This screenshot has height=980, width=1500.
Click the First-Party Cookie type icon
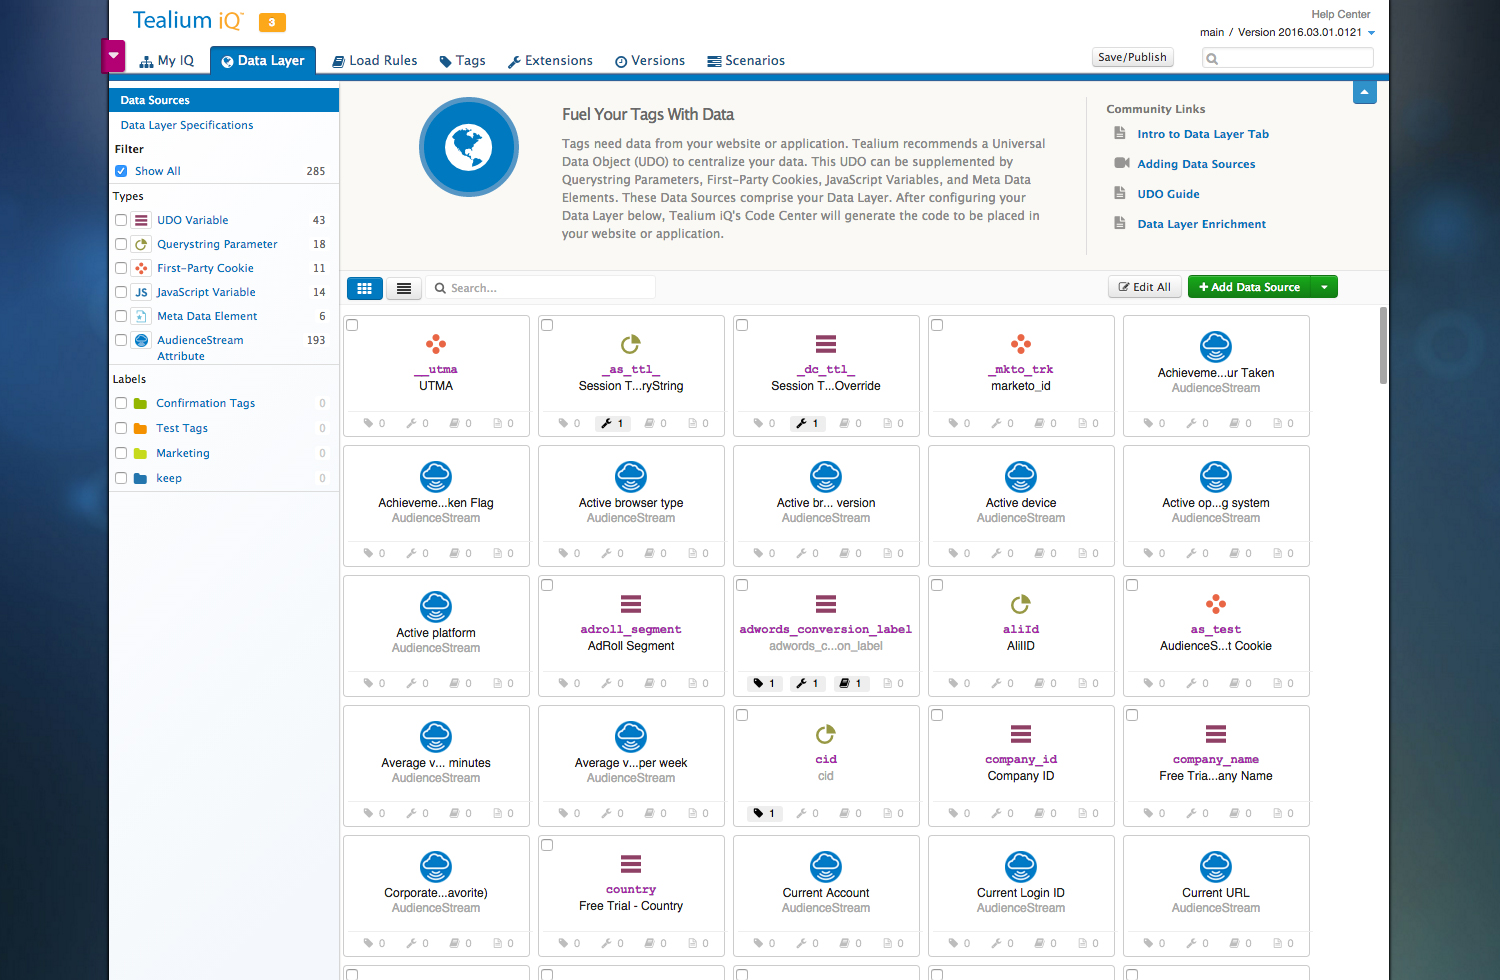(x=141, y=268)
